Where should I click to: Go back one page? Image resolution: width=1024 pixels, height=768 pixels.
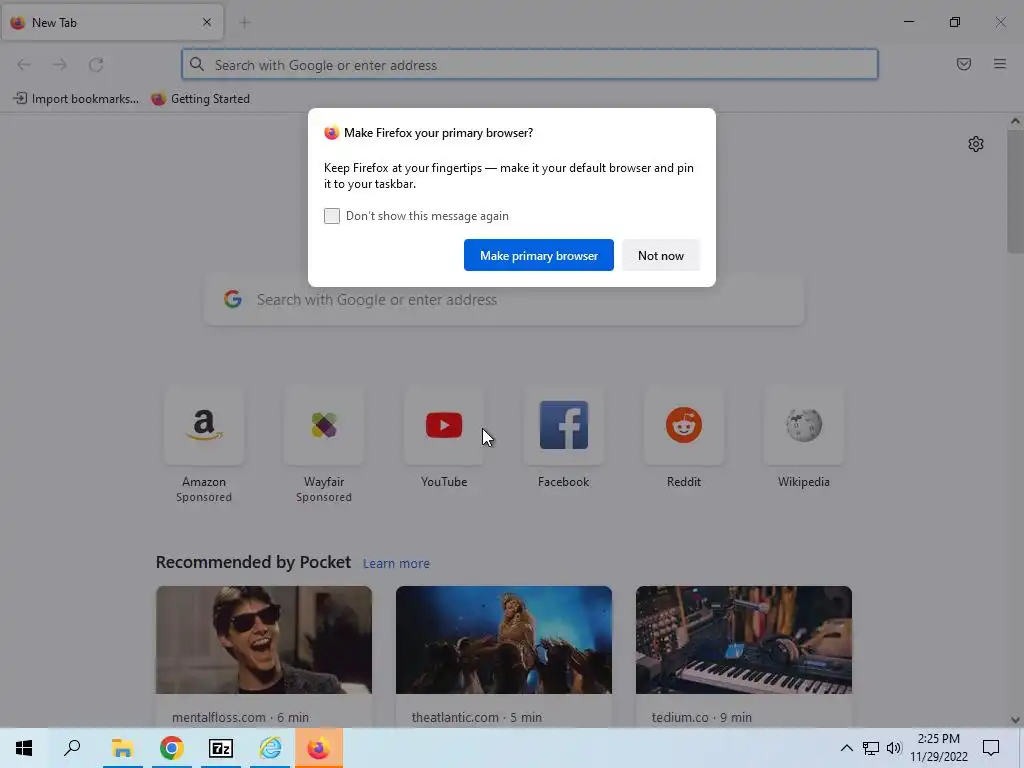point(24,65)
